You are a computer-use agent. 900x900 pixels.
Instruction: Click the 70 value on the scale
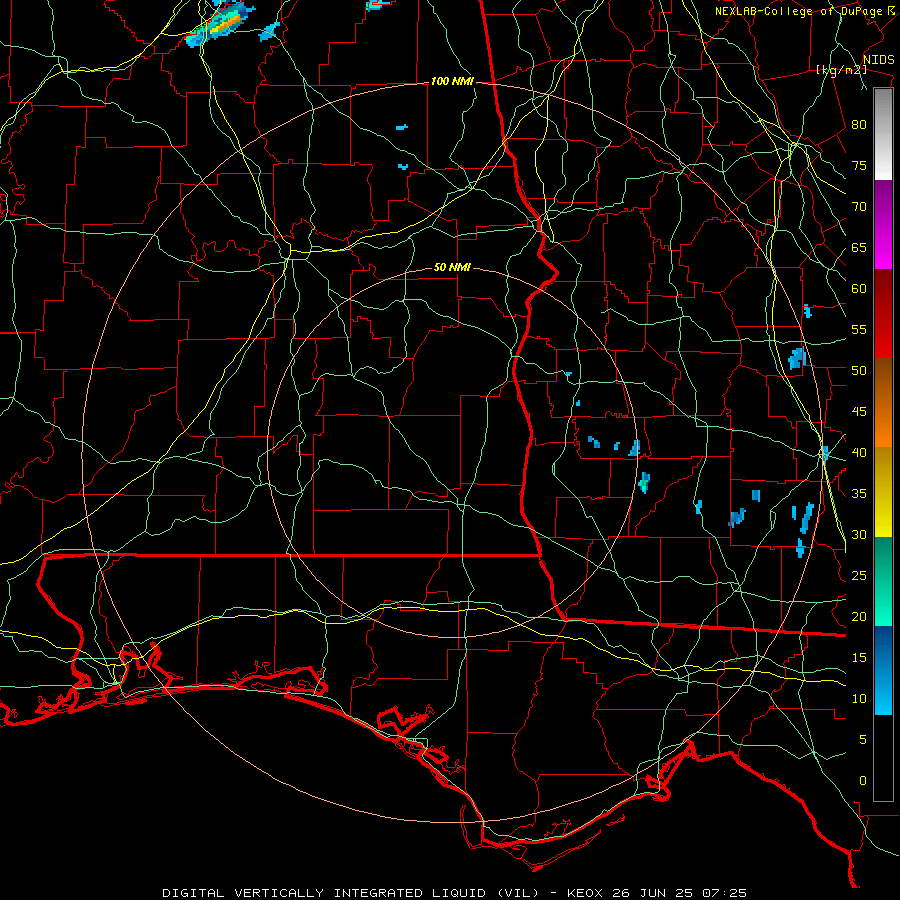[859, 207]
